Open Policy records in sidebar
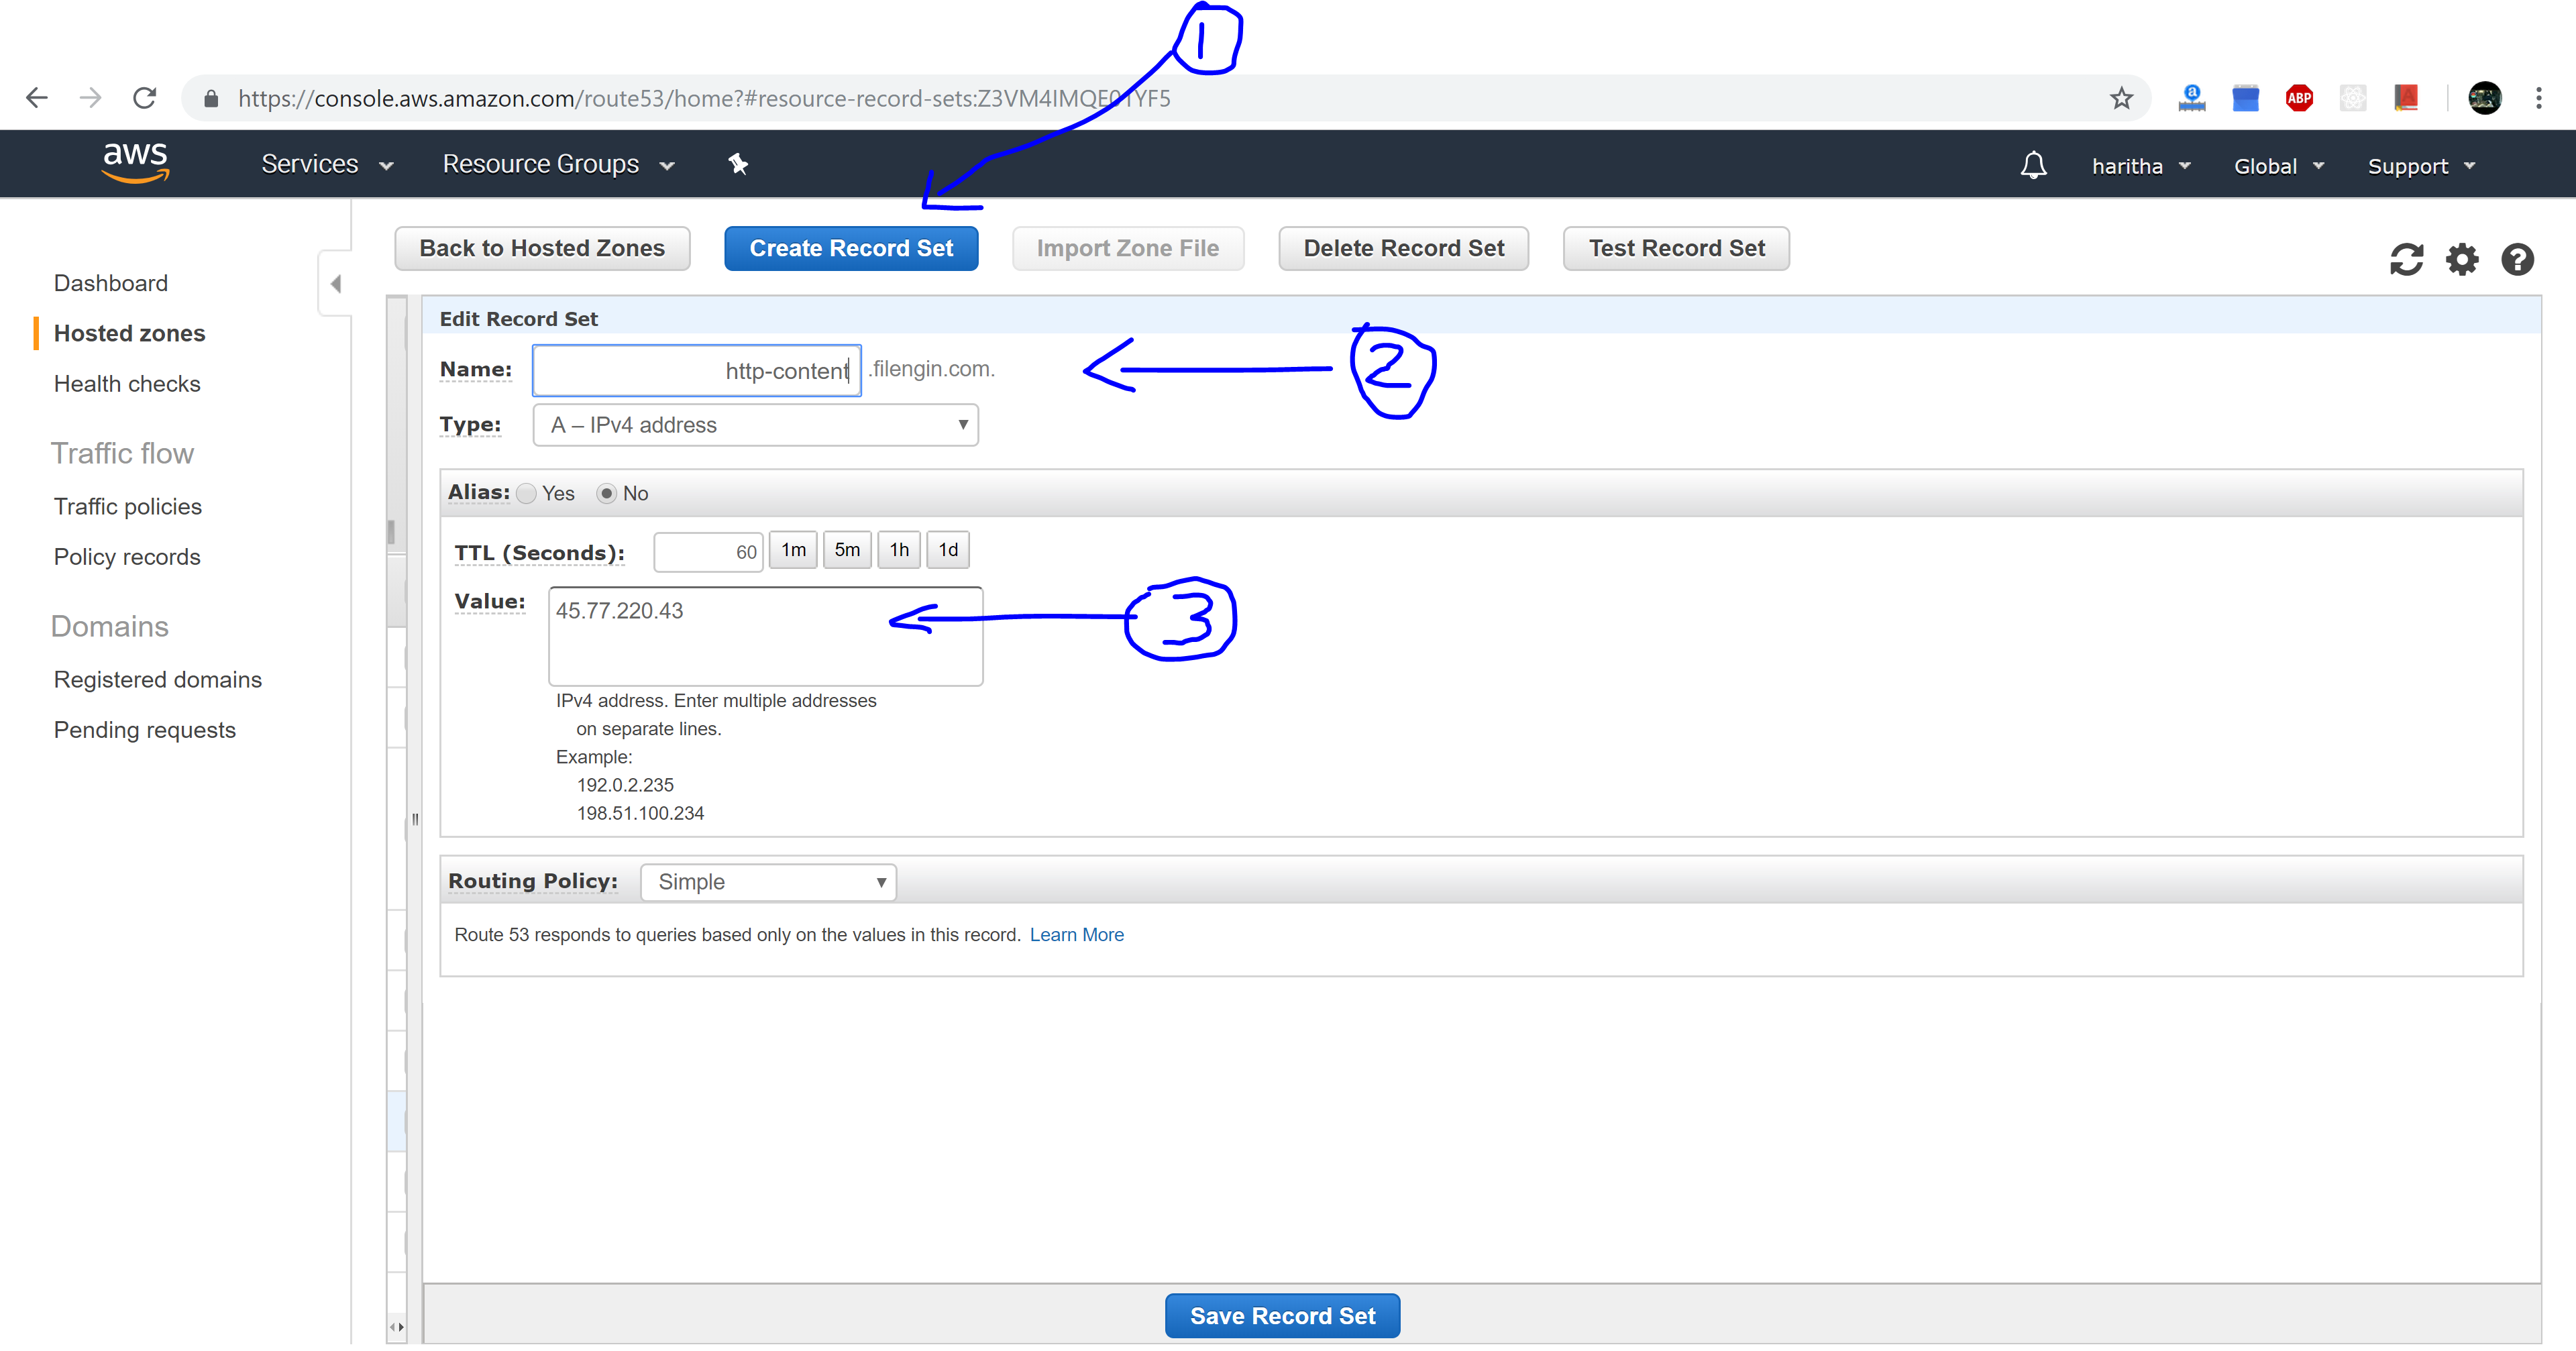The image size is (2576, 1351). 127,557
